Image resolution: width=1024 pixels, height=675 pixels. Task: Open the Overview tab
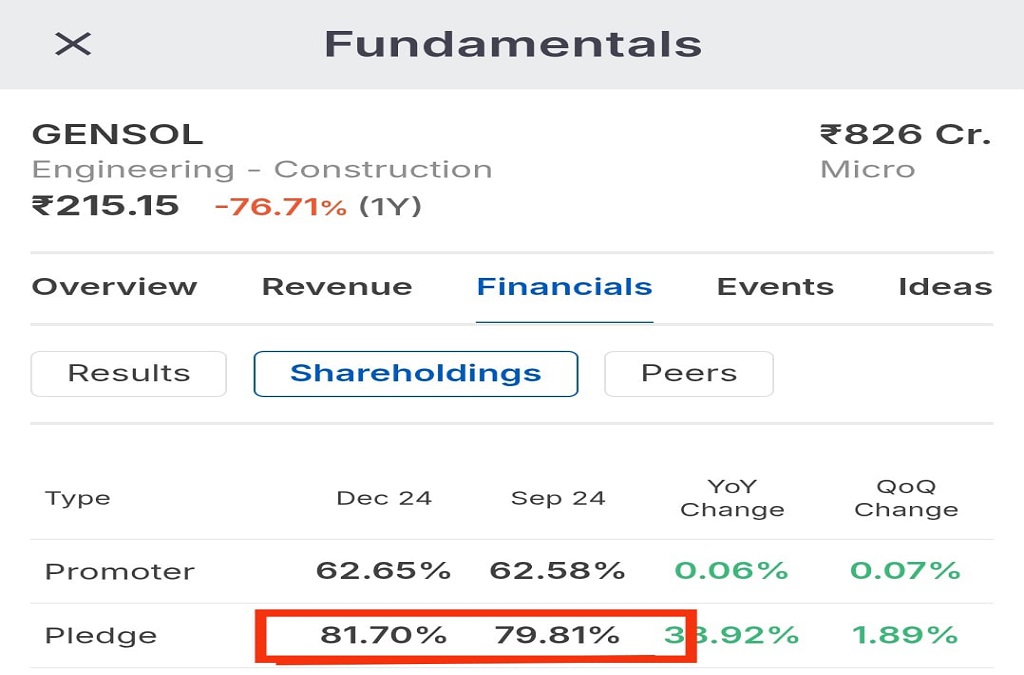pos(114,287)
